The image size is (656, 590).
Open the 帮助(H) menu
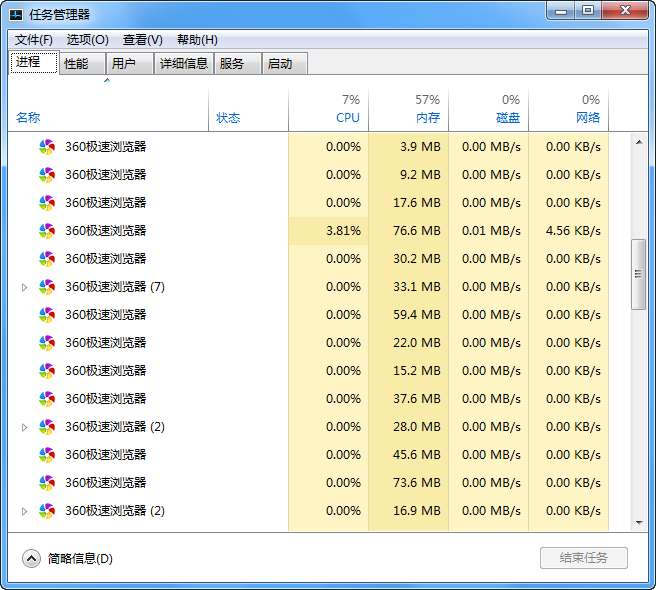click(197, 40)
